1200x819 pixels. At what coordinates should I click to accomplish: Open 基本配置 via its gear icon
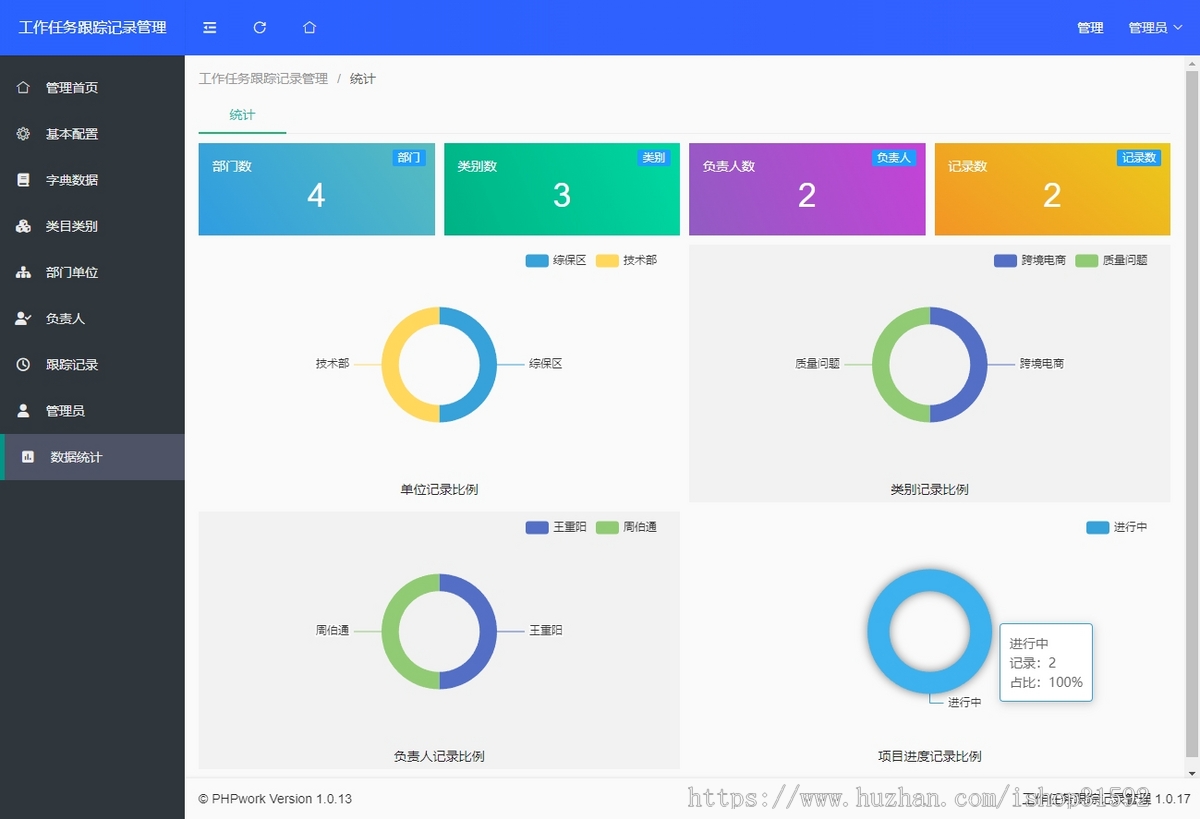pyautogui.click(x=23, y=134)
